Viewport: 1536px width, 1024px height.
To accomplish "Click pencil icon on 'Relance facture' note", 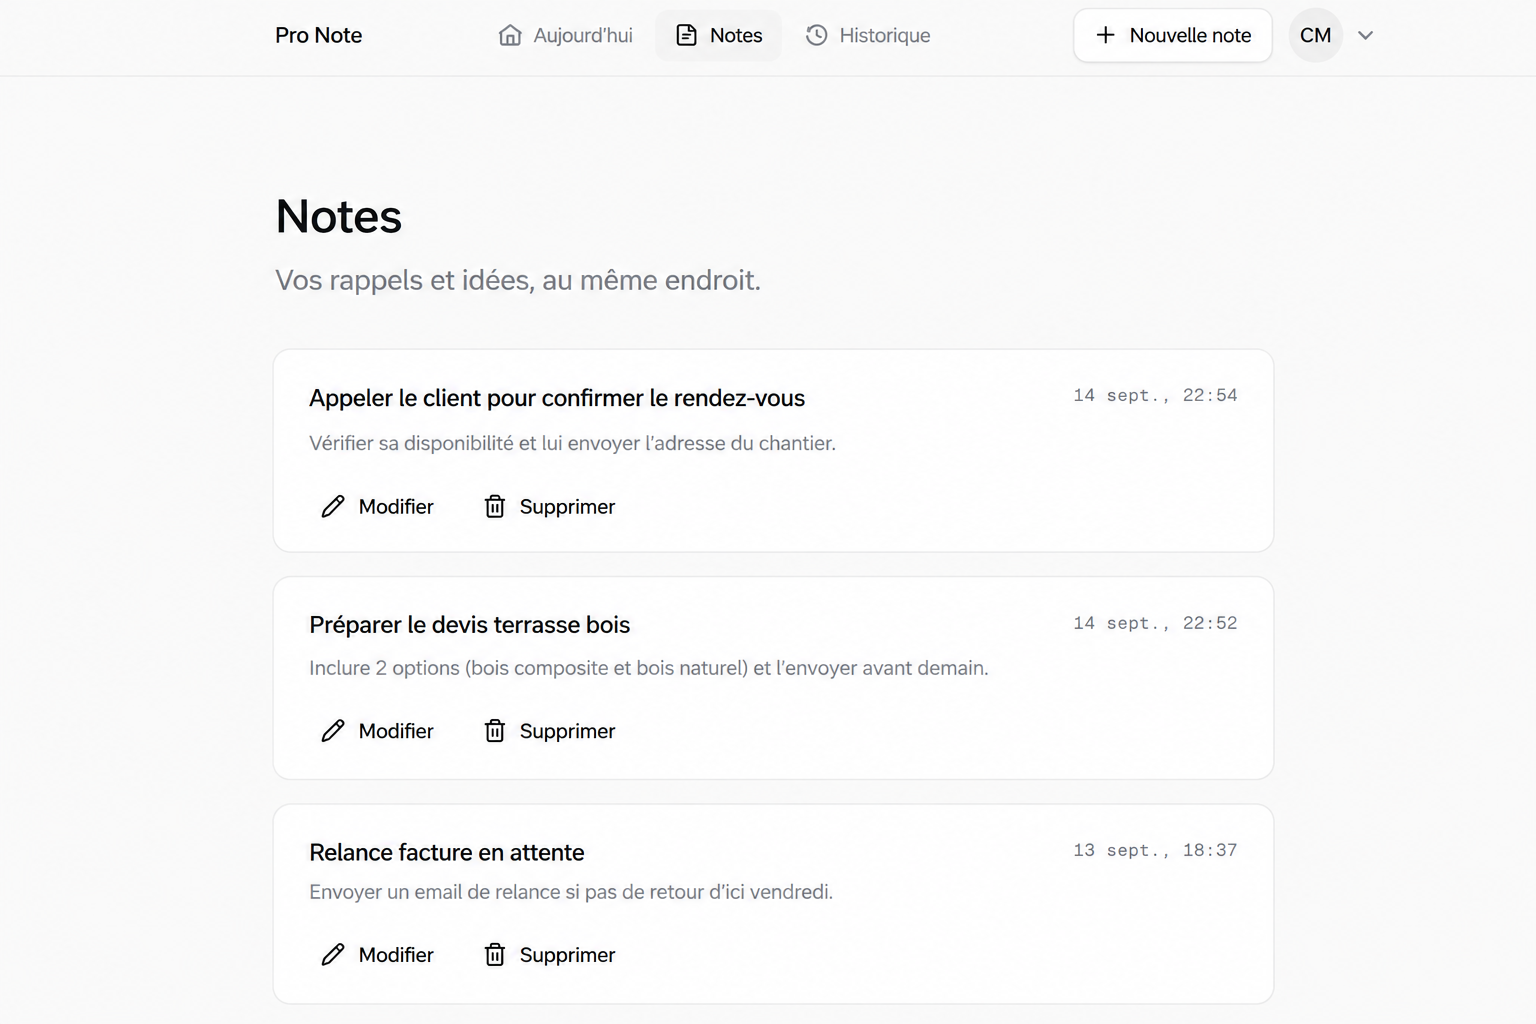I will pyautogui.click(x=333, y=955).
